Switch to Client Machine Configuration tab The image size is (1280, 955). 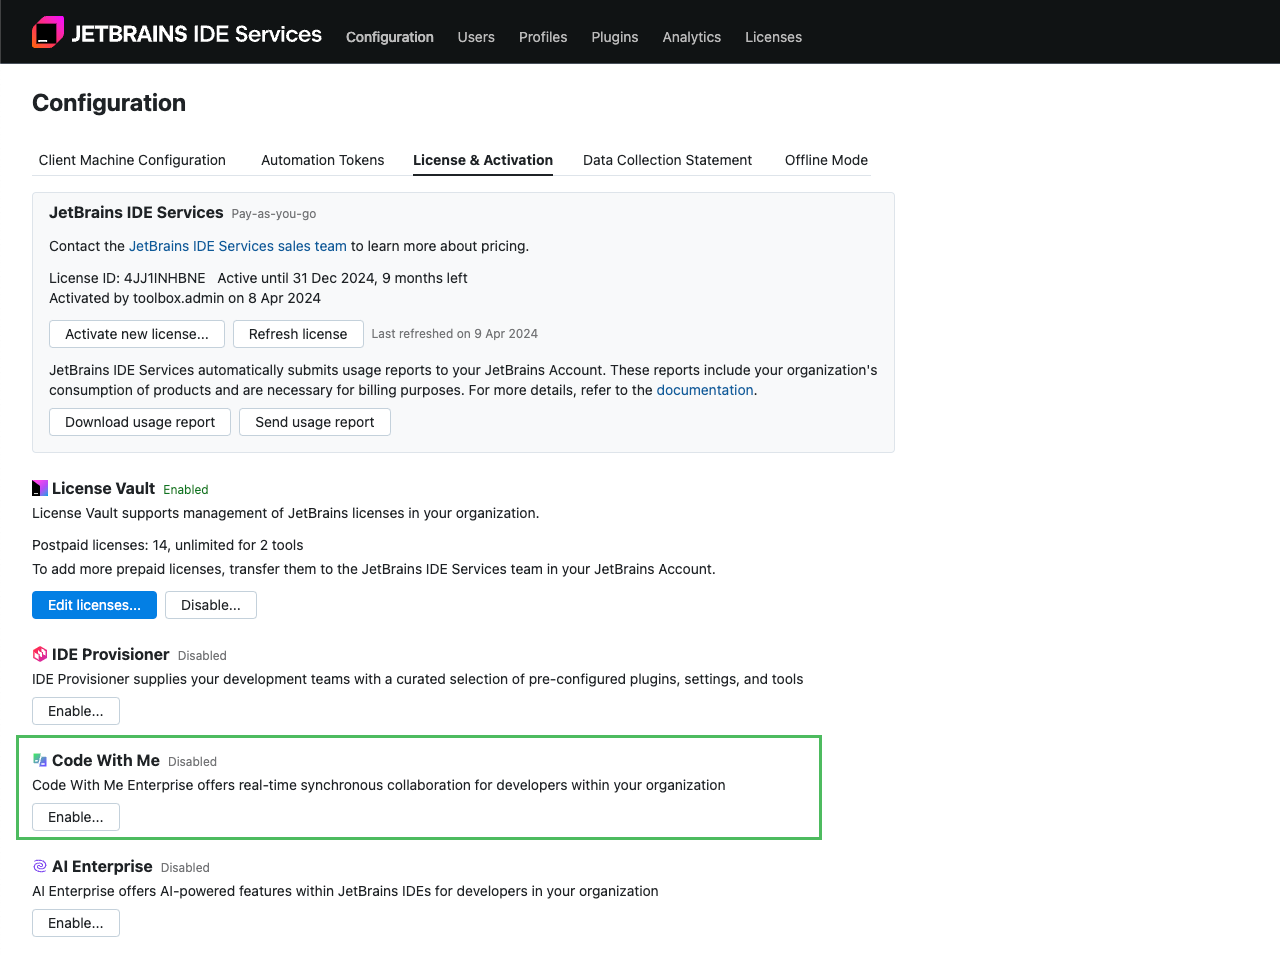pyautogui.click(x=132, y=160)
